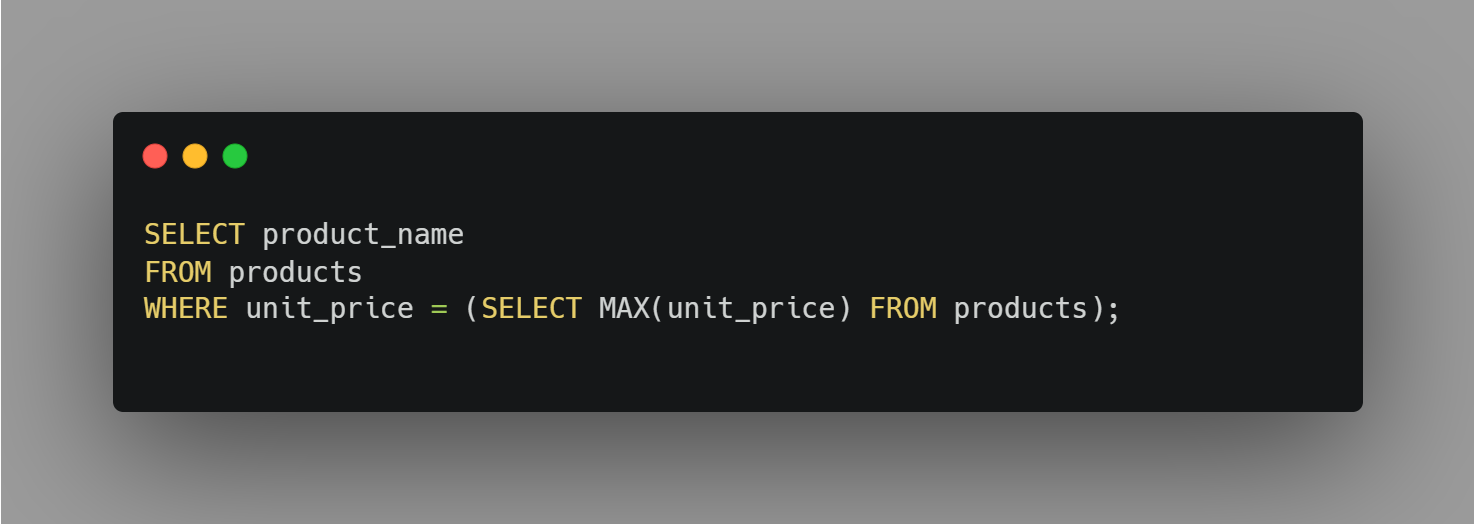Click the product_name column text

[x=363, y=235]
